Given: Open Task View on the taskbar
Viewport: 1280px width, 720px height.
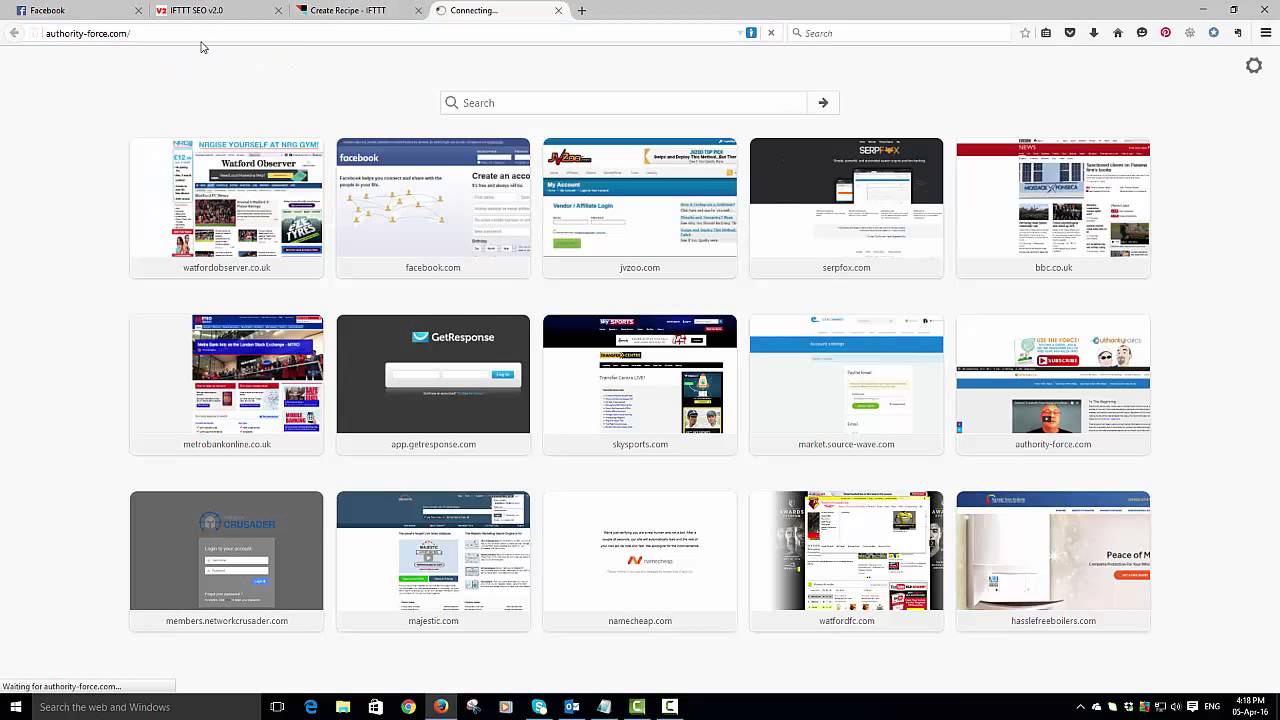Looking at the screenshot, I should point(277,707).
